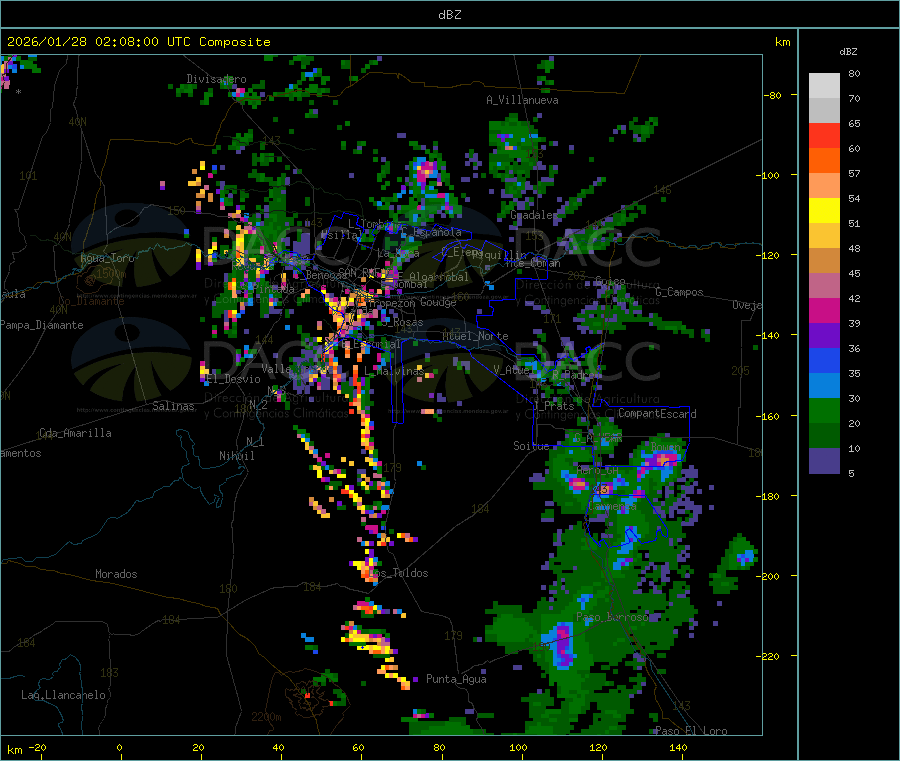This screenshot has width=900, height=761.
Task: Select the 'Agua_Toro' location label
Action: tap(107, 258)
